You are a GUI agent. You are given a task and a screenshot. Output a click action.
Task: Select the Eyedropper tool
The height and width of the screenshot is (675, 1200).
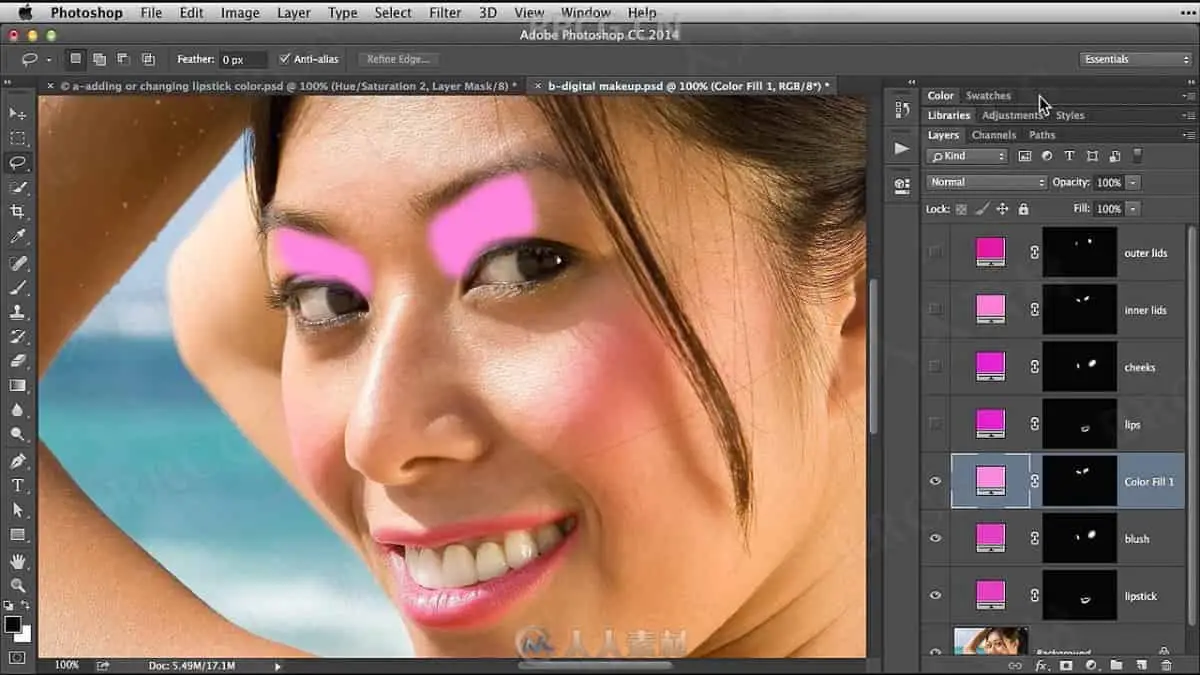point(17,237)
